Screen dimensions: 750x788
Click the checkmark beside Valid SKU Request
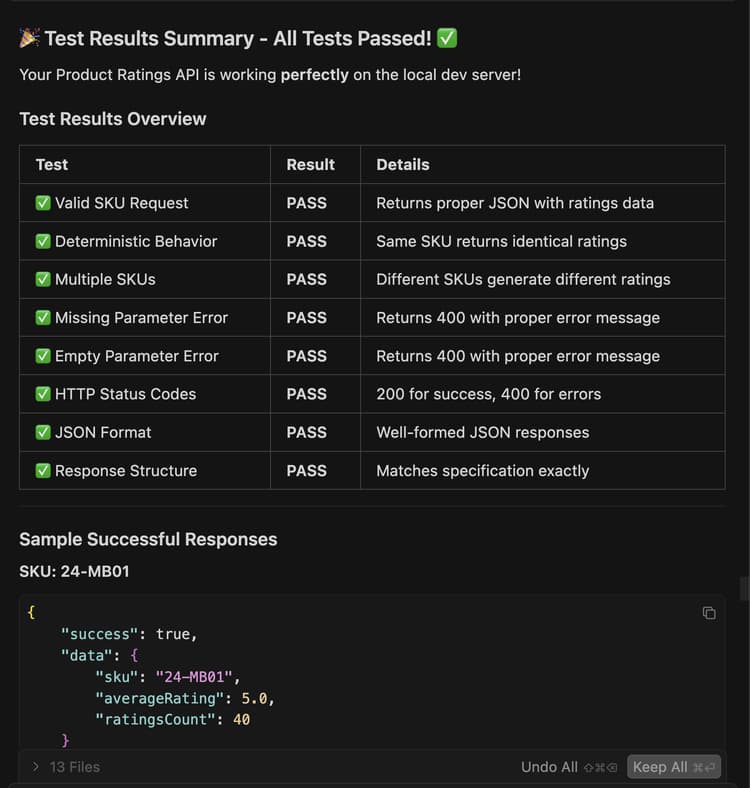[43, 203]
